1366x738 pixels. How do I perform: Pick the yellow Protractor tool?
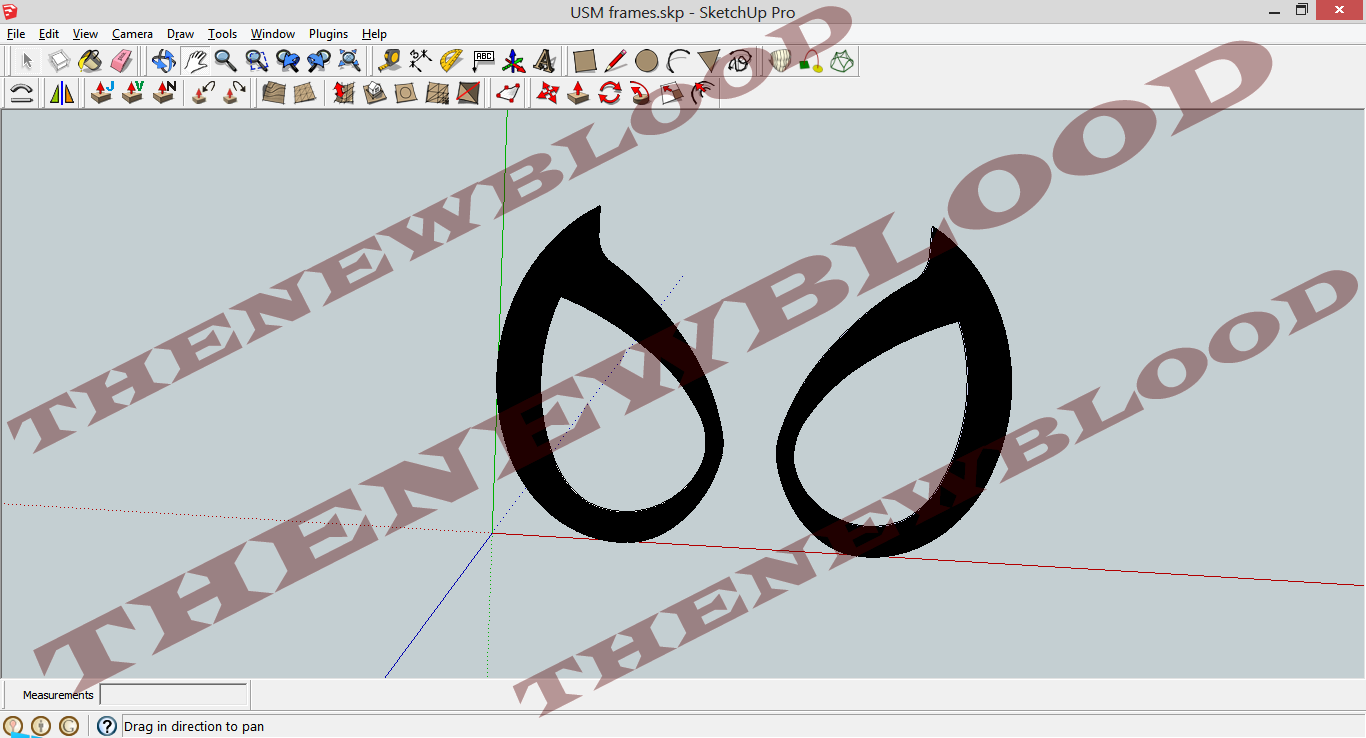[452, 61]
